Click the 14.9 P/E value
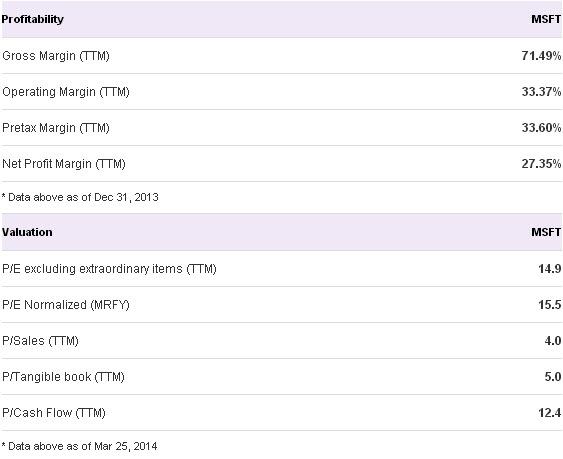This screenshot has height=459, width=563. tap(549, 269)
